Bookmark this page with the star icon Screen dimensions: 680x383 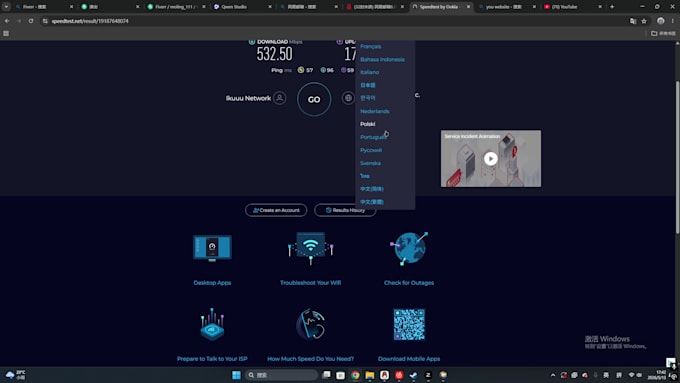[644, 21]
